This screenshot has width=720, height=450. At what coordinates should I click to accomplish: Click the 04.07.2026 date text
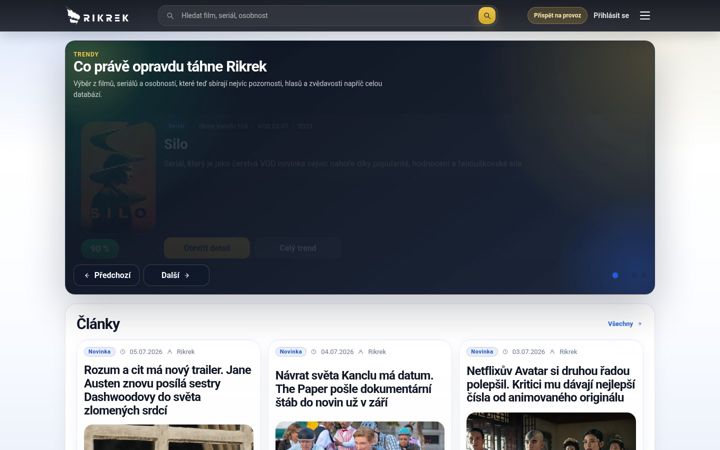[337, 352]
